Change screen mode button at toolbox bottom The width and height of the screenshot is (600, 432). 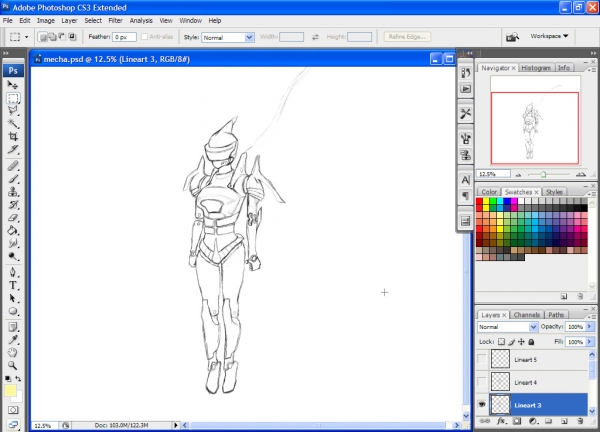(x=13, y=425)
